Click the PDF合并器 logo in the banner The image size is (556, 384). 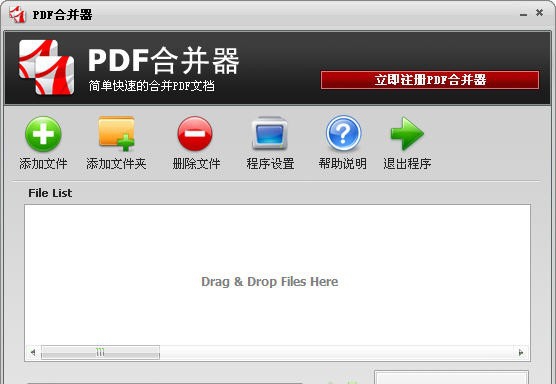[x=46, y=67]
